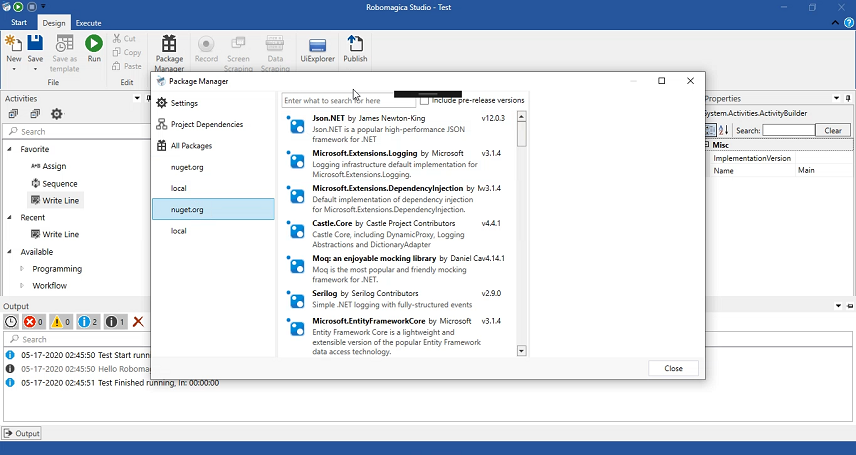Click the Record icon in ribbon
Image resolution: width=856 pixels, height=455 pixels.
(x=206, y=44)
